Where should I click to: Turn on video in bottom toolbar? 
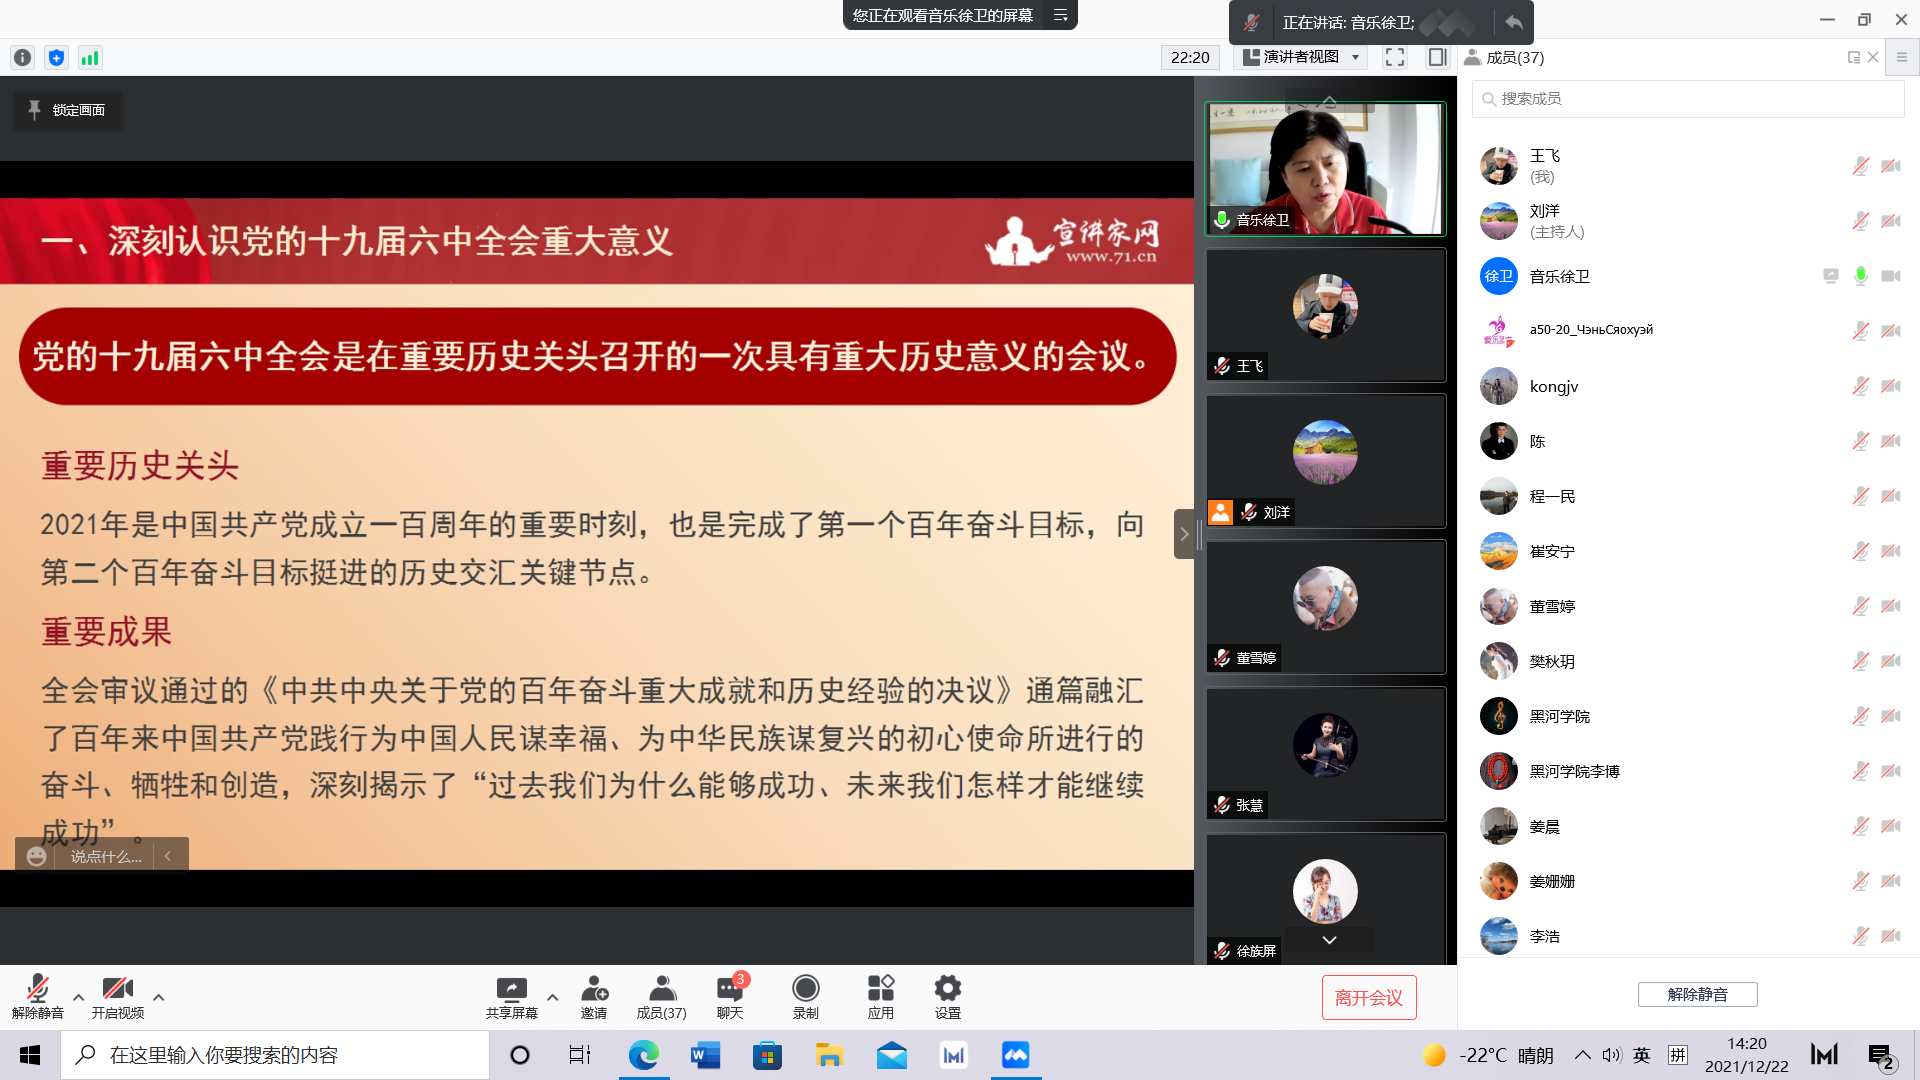click(118, 997)
